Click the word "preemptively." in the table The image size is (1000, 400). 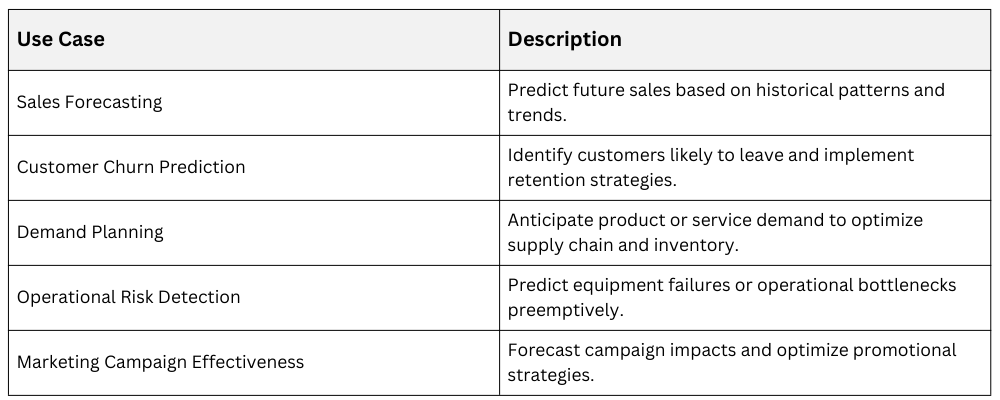click(x=565, y=310)
